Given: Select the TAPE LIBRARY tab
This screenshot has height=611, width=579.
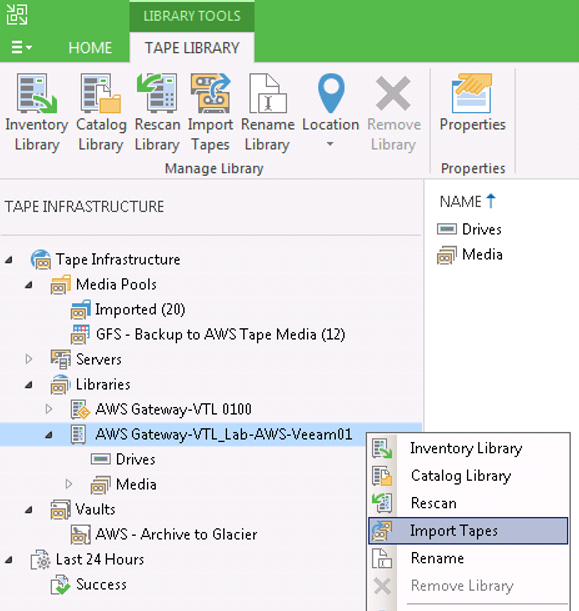Looking at the screenshot, I should coord(192,48).
